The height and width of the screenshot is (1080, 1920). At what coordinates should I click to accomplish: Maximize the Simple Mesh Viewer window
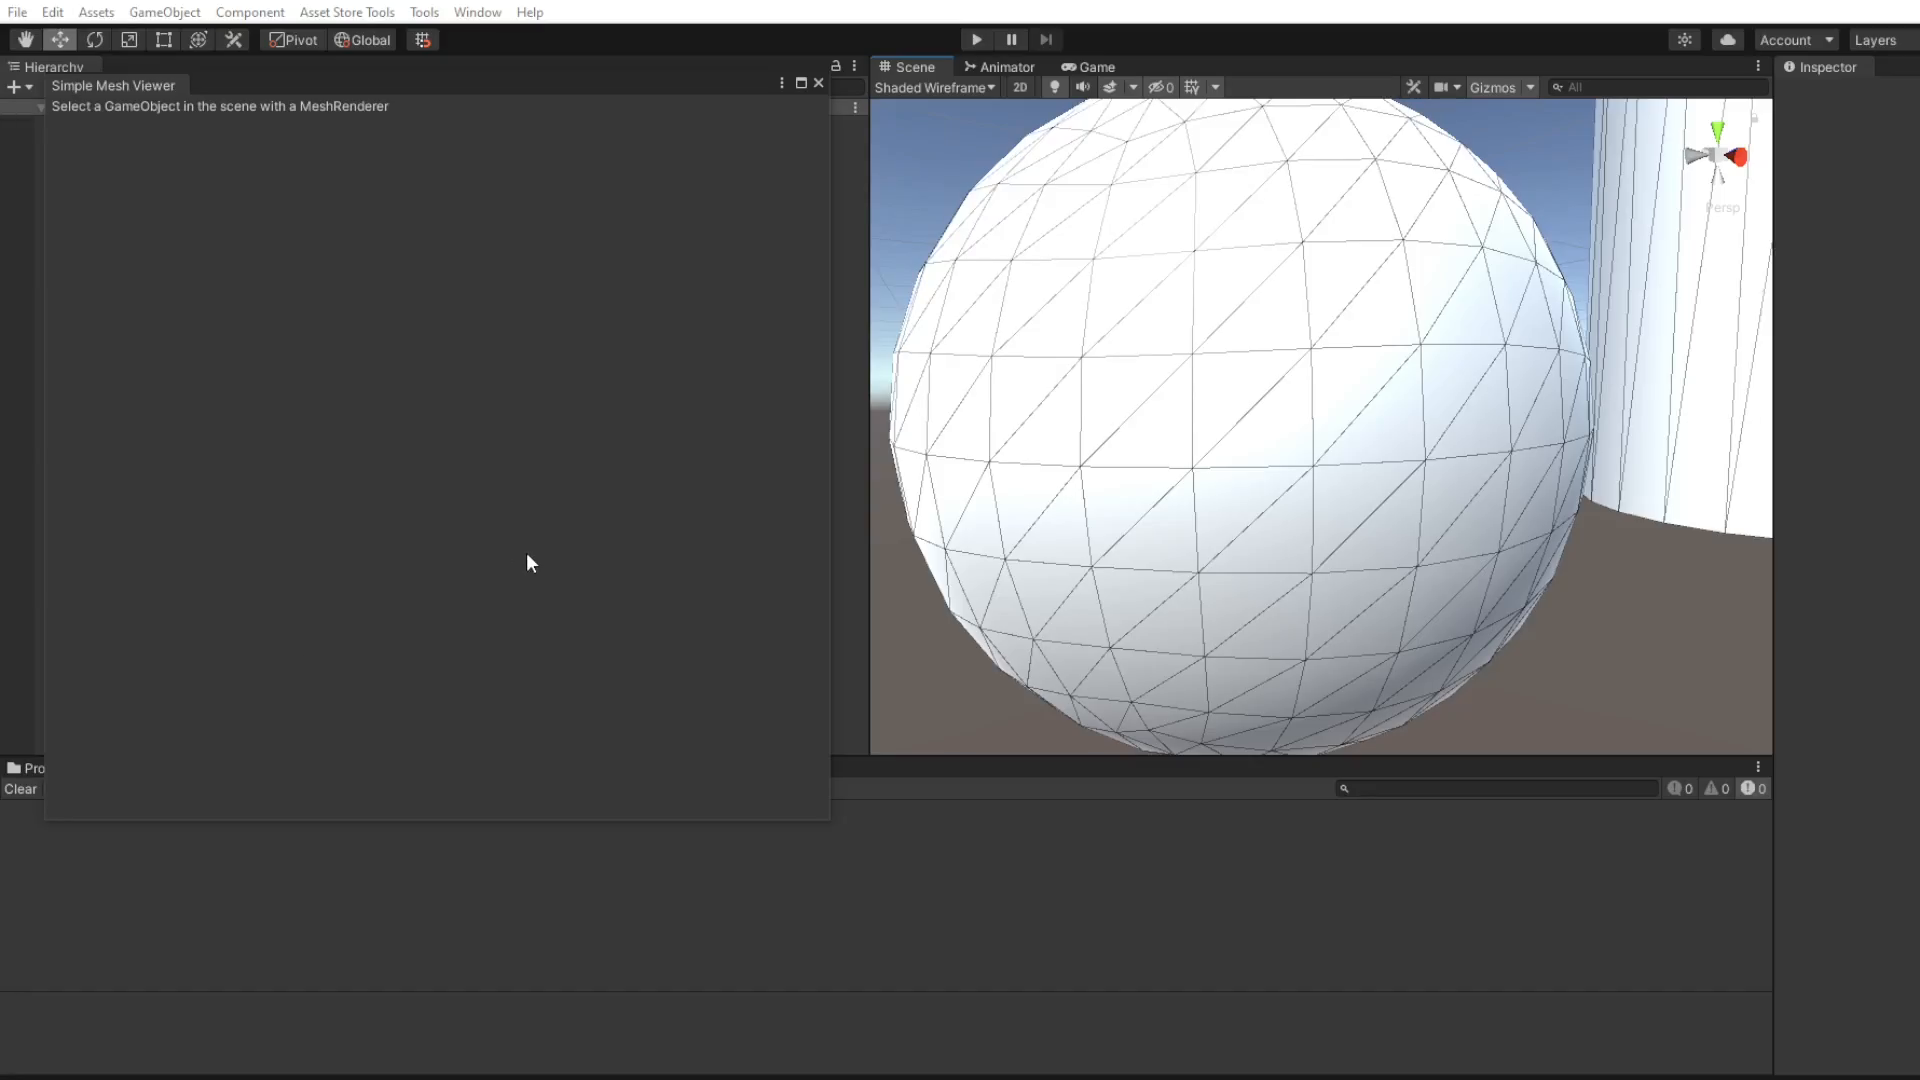801,83
